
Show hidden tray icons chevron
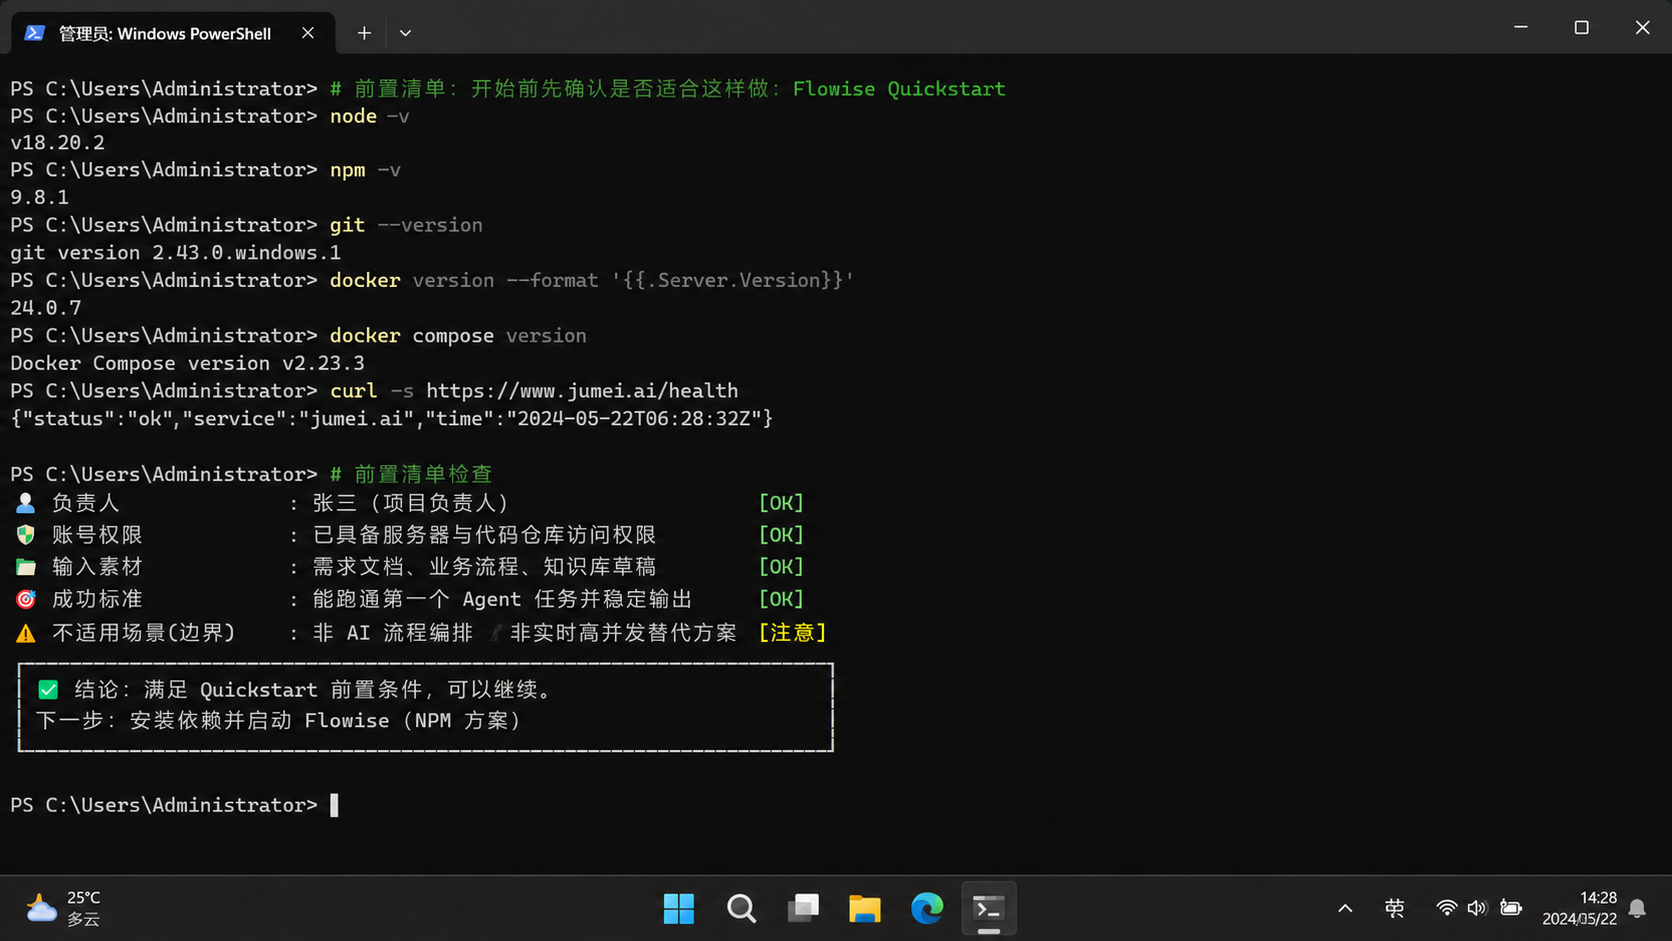pos(1345,909)
